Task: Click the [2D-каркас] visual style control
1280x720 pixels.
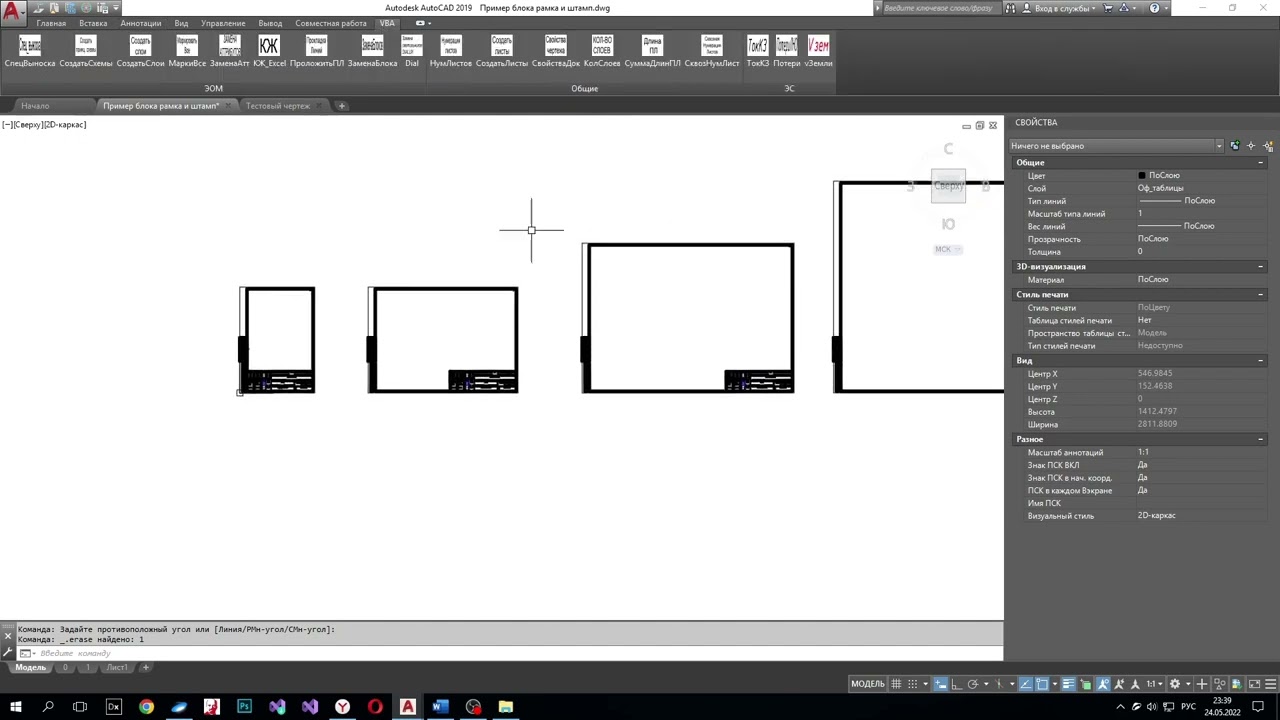Action: pyautogui.click(x=65, y=125)
